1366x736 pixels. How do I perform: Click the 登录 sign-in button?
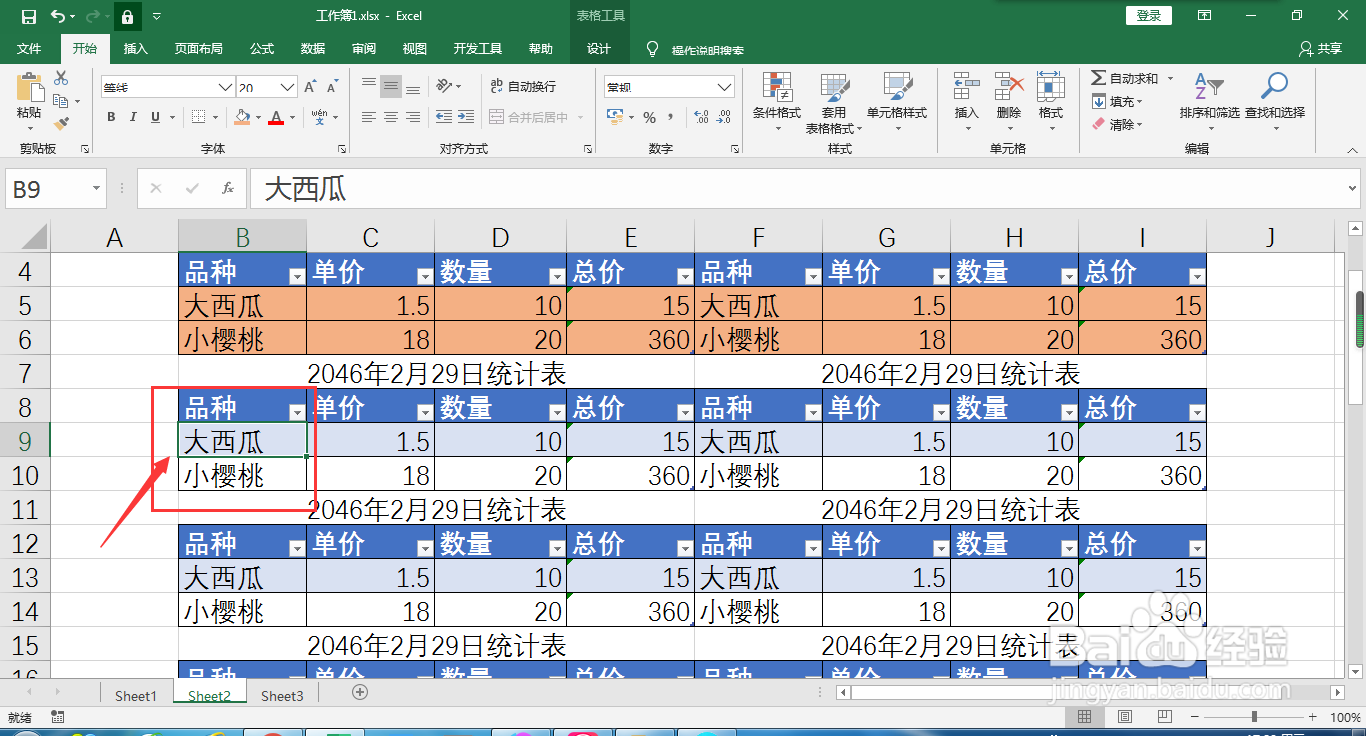point(1148,16)
